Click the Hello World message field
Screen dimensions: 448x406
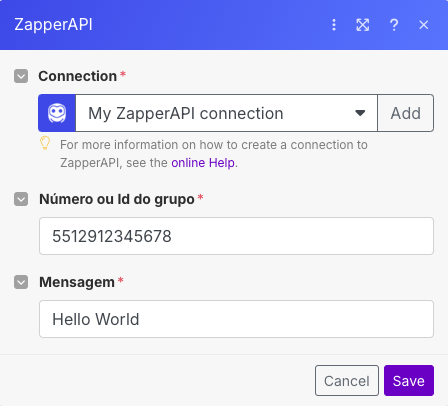[236, 319]
